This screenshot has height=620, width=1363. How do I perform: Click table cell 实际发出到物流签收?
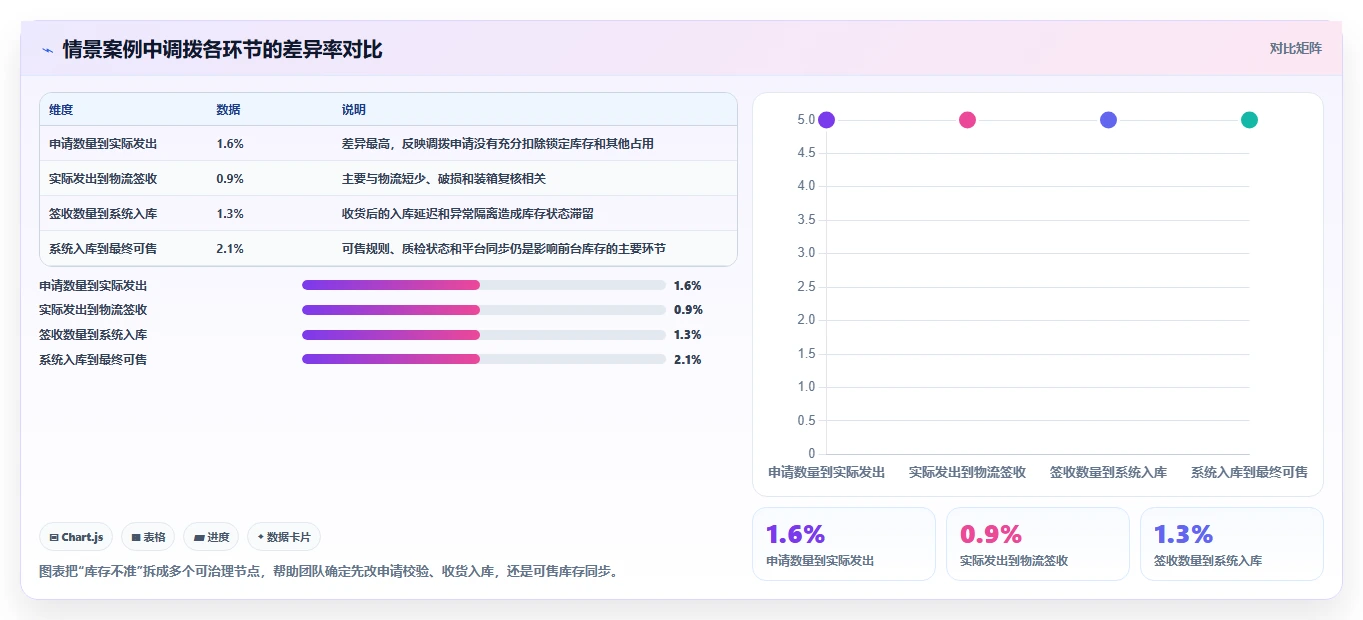click(x=103, y=179)
